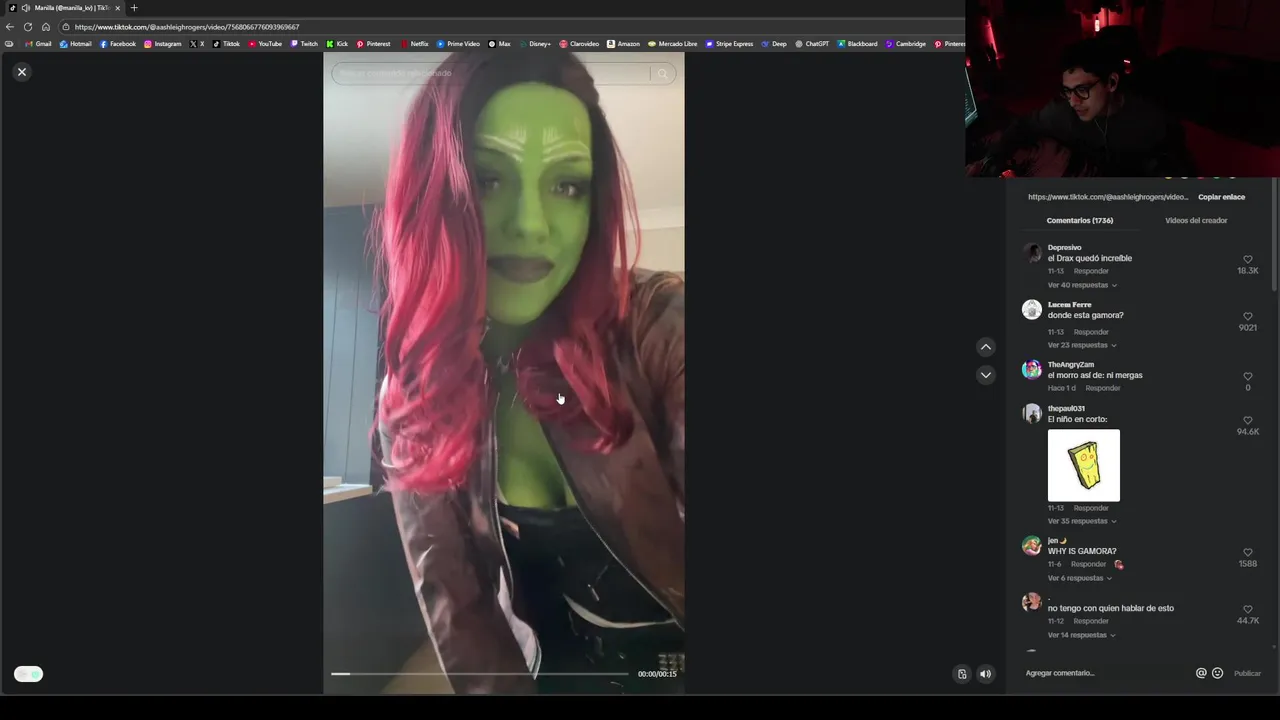This screenshot has height=720, width=1280.
Task: Go to the previous video with the up arrow
Action: (986, 347)
